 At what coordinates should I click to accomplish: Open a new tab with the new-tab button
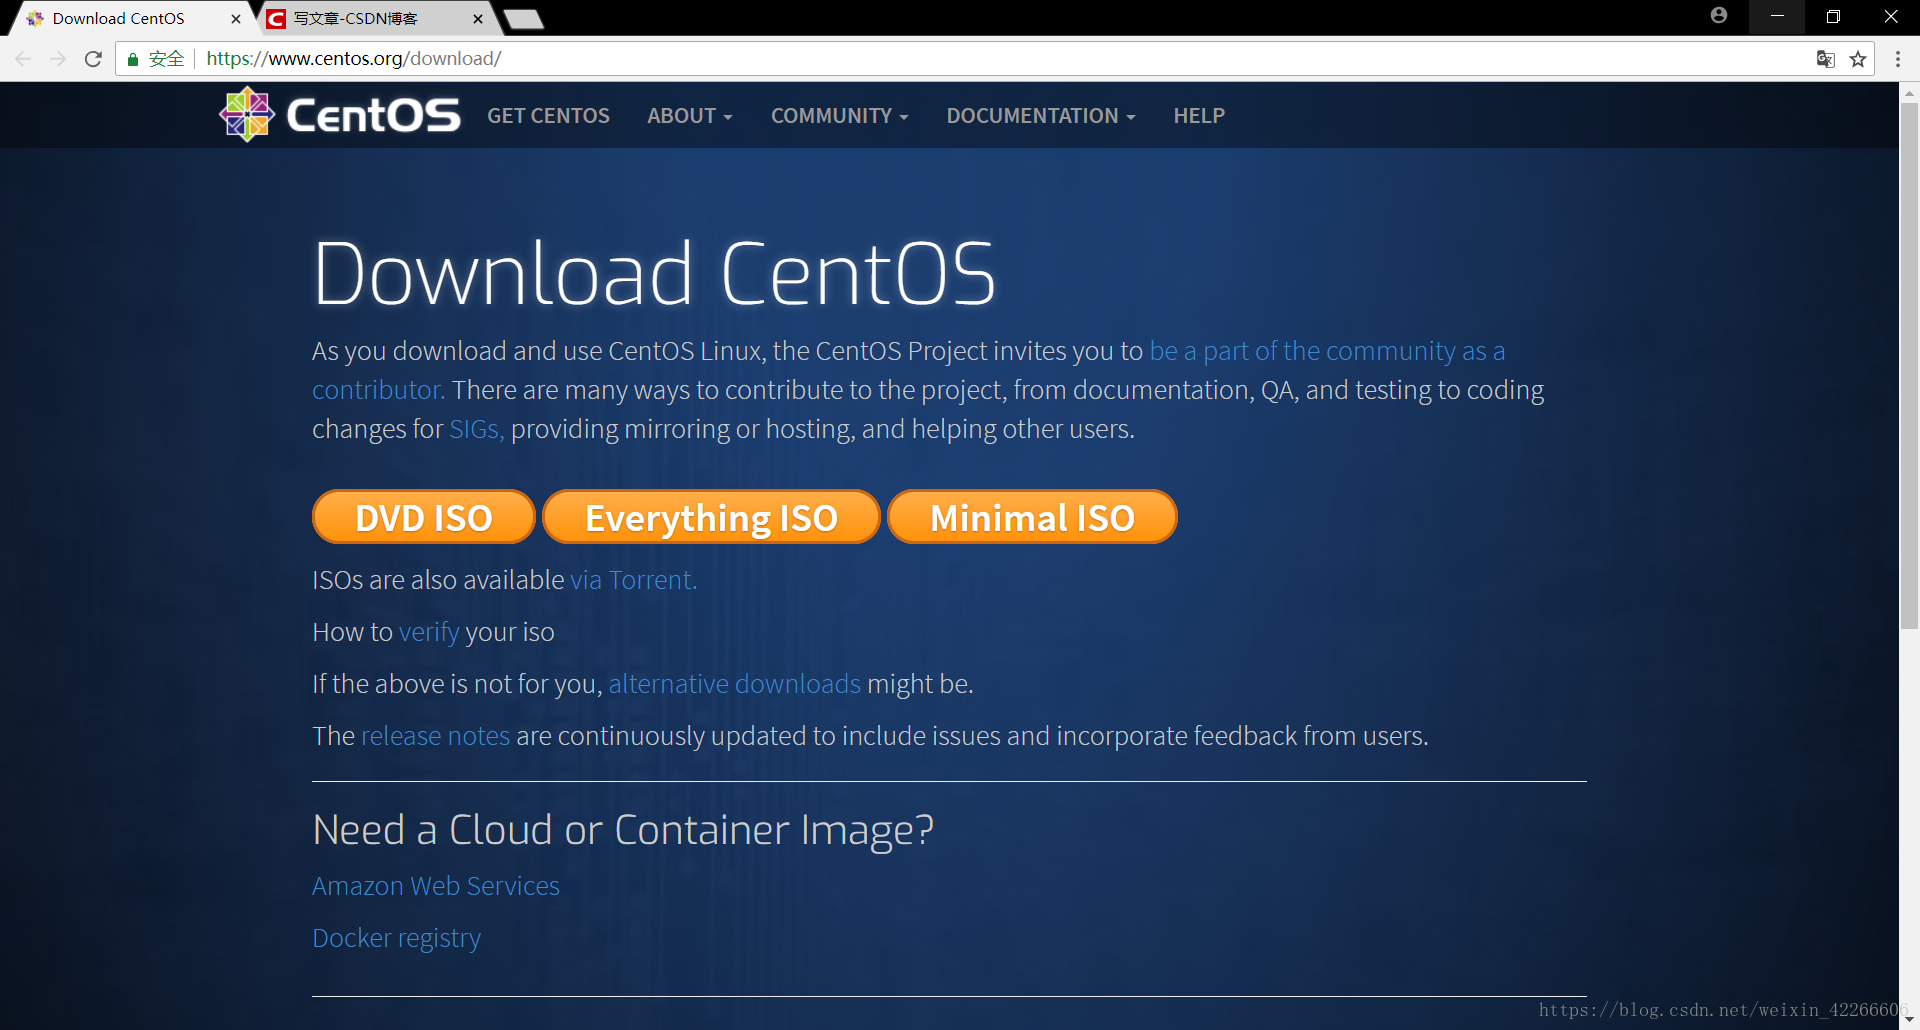click(524, 19)
